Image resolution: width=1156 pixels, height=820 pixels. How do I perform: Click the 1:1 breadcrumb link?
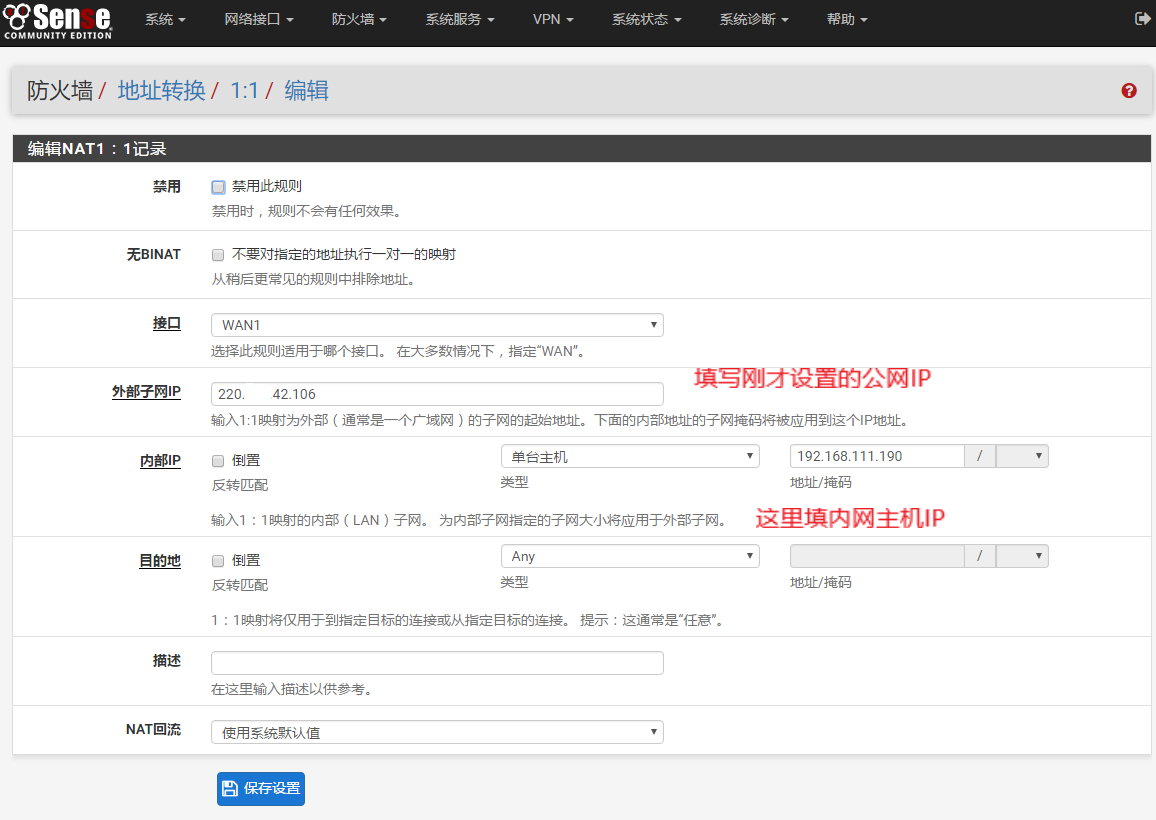tap(244, 91)
